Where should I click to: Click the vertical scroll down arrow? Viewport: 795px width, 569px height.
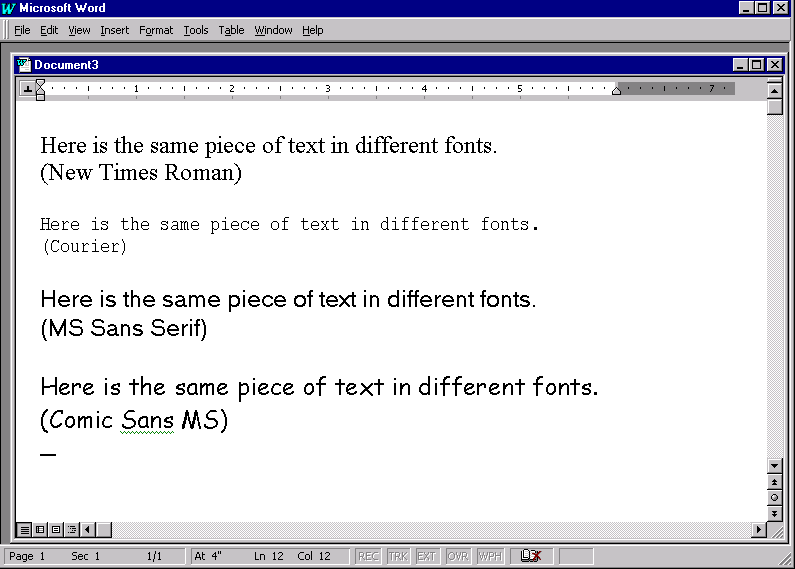[x=774, y=466]
